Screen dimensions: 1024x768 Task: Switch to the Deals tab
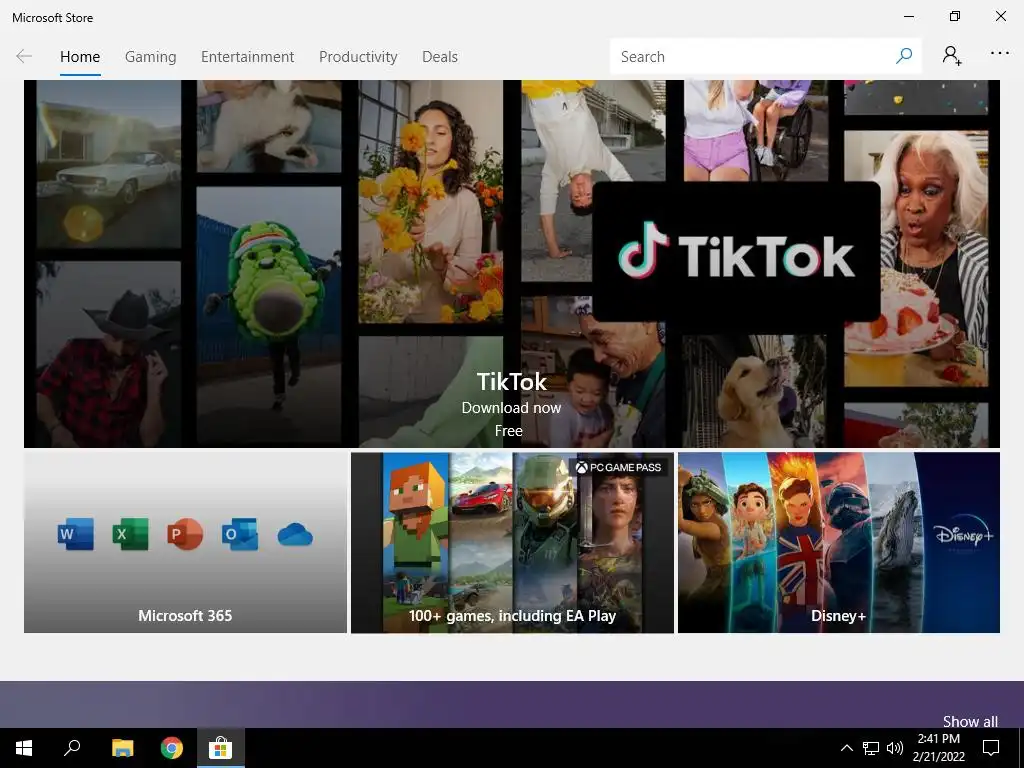pos(440,57)
